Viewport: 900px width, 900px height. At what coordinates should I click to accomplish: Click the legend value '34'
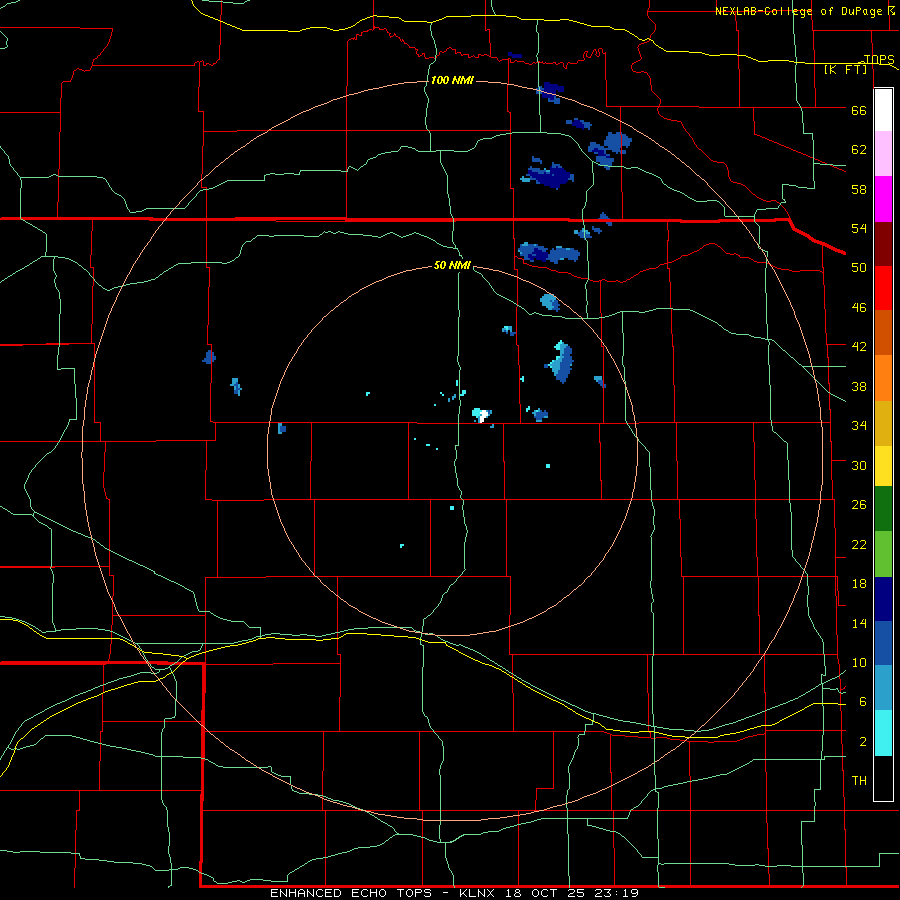(x=859, y=426)
